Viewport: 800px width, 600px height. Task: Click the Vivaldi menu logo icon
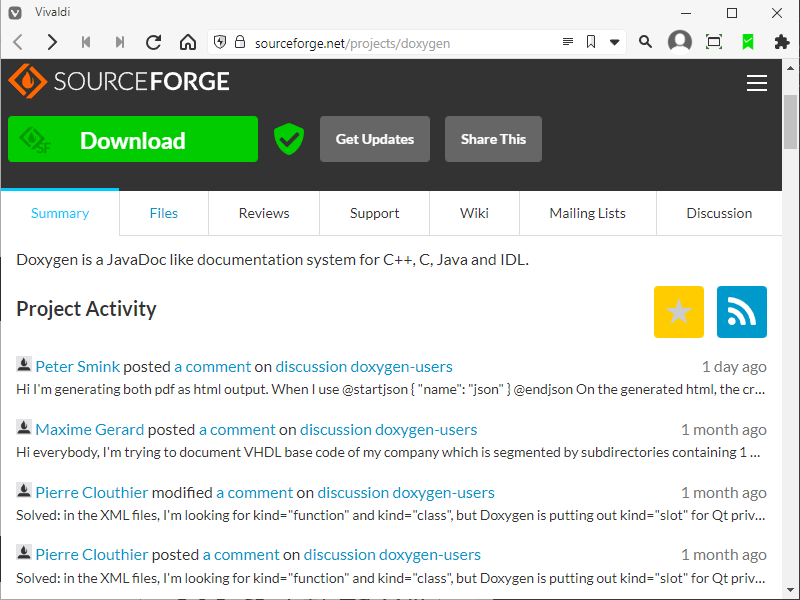pyautogui.click(x=15, y=13)
